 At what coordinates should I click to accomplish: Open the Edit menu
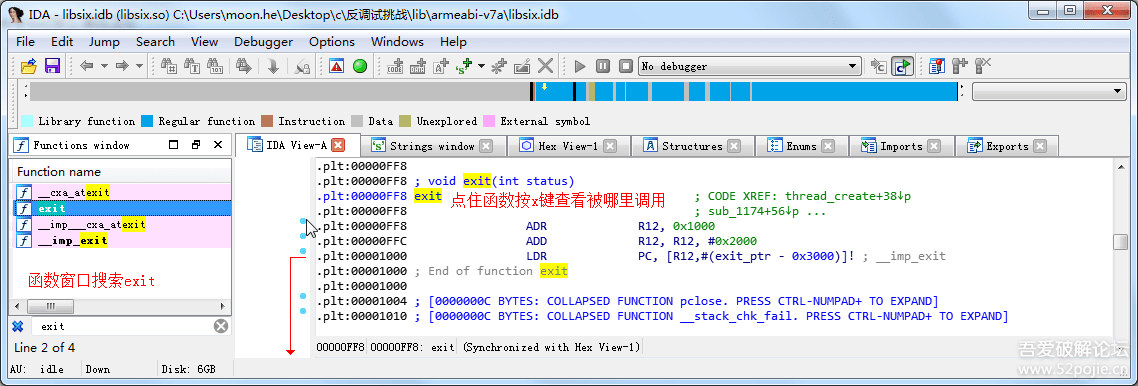62,41
